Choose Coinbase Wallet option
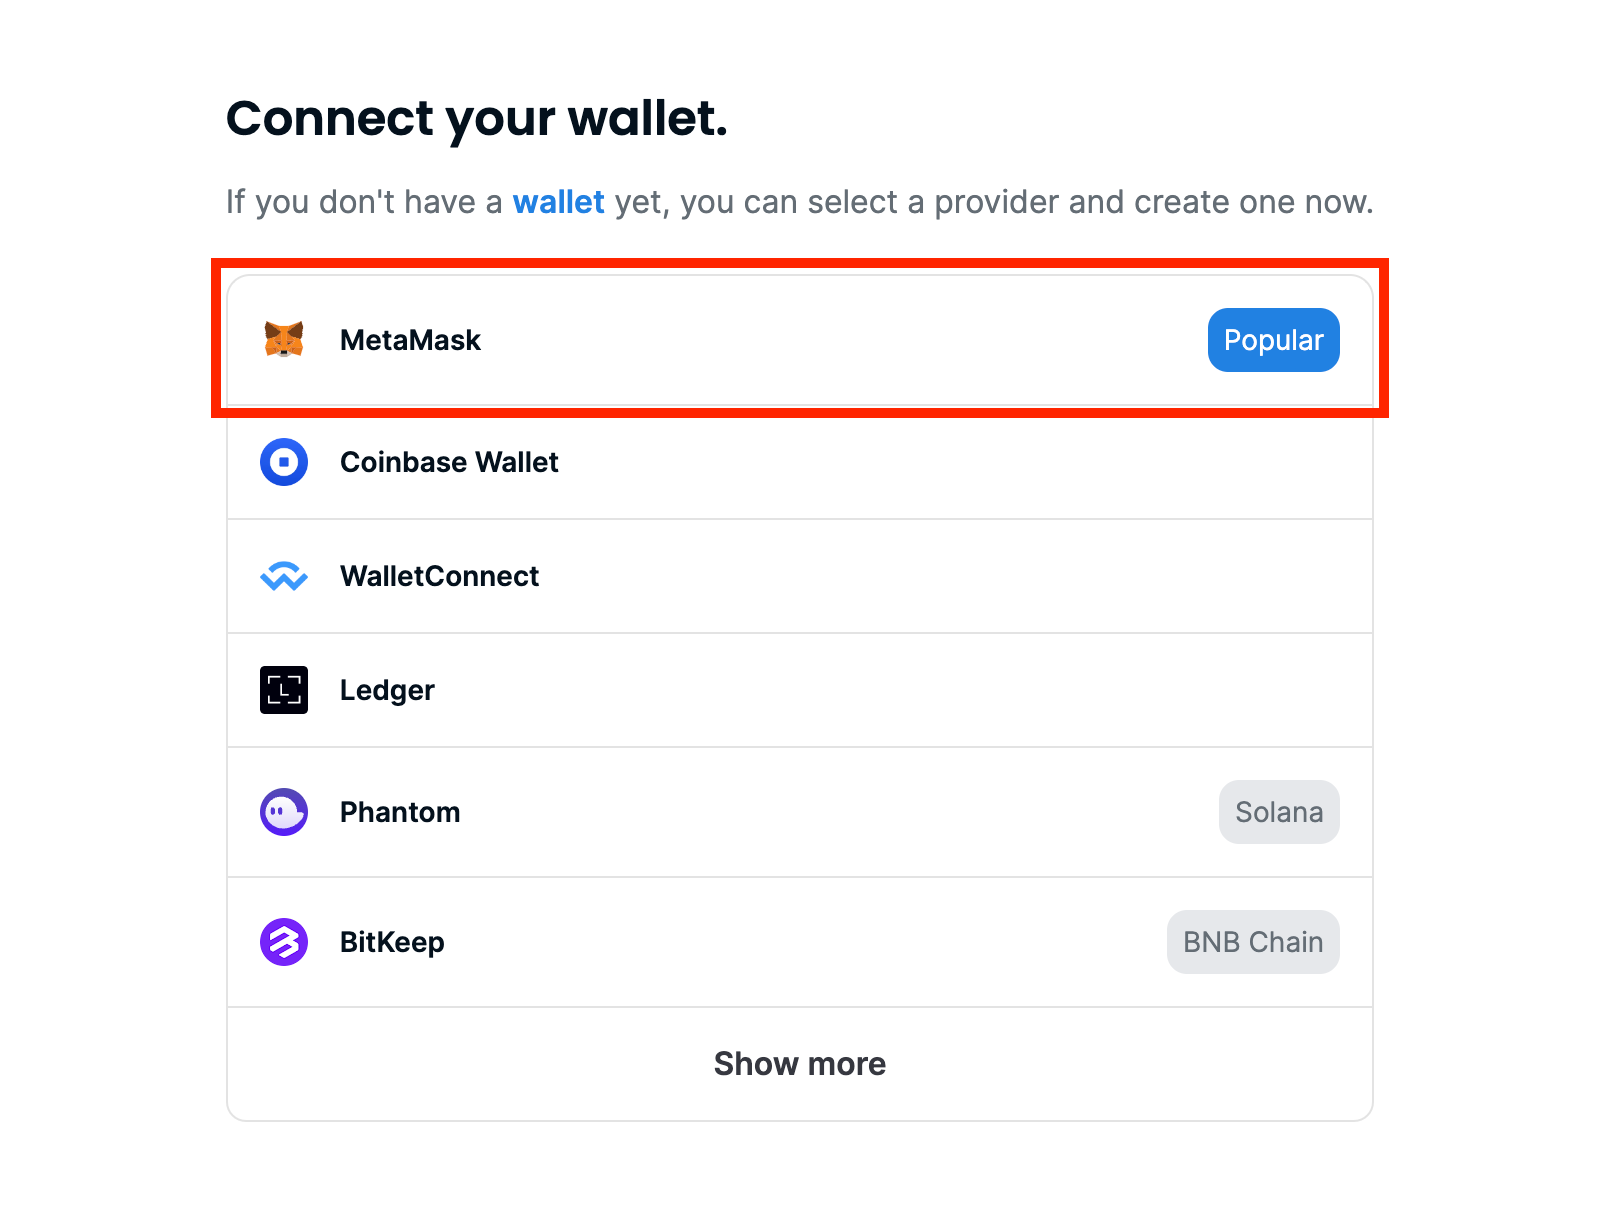This screenshot has height=1205, width=1619. (449, 462)
